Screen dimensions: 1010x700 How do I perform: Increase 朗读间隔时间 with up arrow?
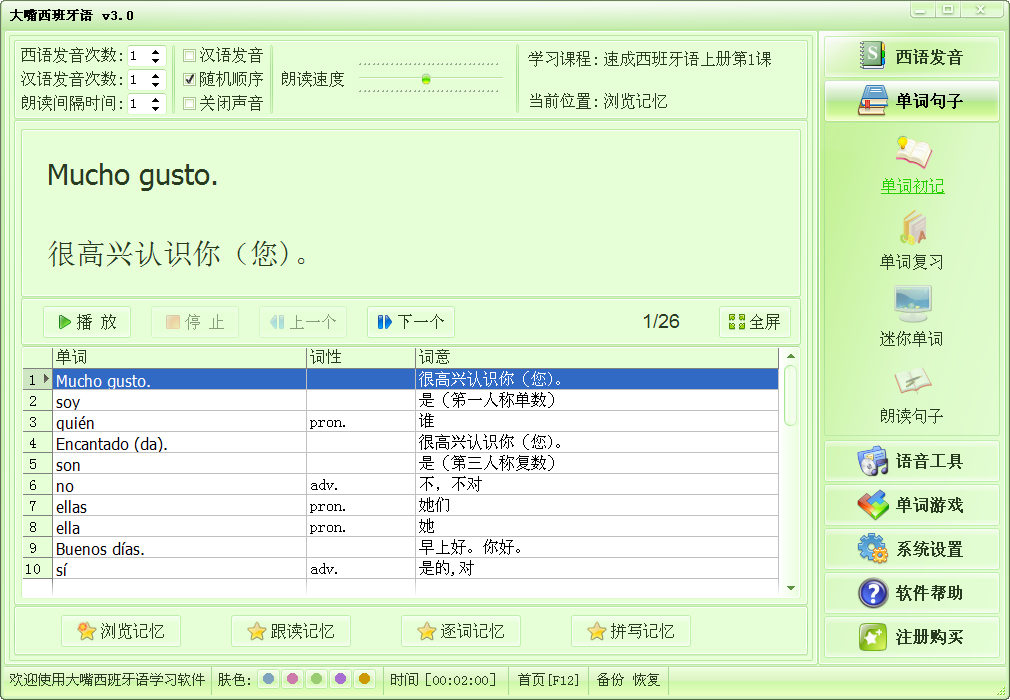156,100
